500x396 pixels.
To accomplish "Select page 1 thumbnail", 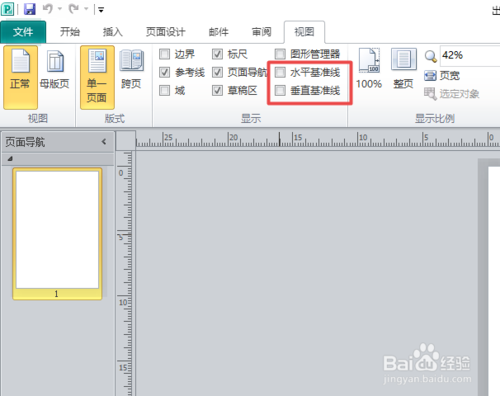I will pyautogui.click(x=57, y=234).
